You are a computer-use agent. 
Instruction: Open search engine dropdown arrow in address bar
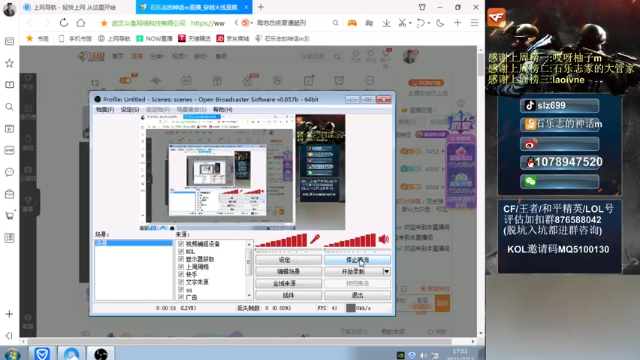(x=252, y=23)
